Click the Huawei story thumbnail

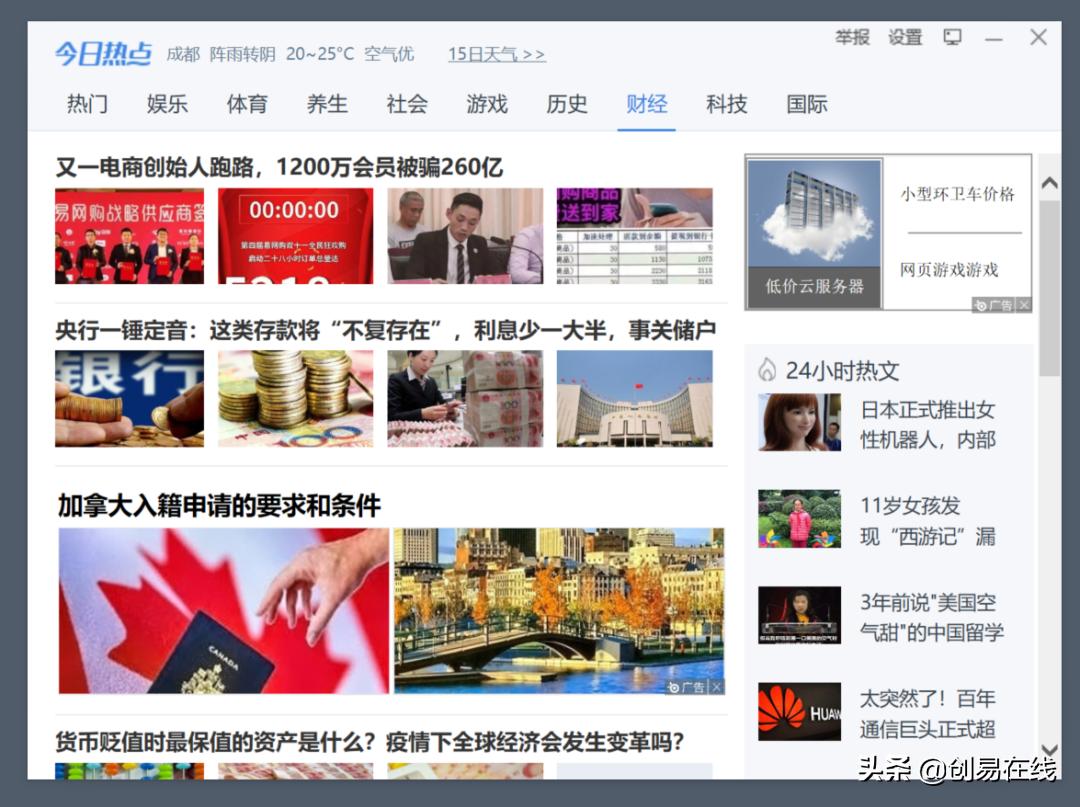coord(798,710)
